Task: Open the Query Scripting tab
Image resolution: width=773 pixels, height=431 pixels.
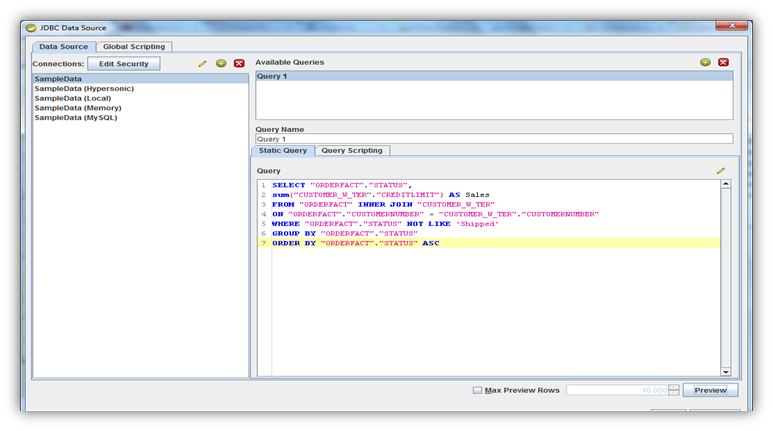Action: (x=353, y=150)
